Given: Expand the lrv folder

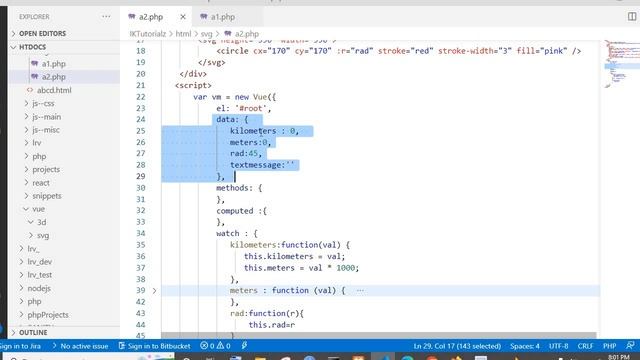Looking at the screenshot, I should [x=37, y=143].
